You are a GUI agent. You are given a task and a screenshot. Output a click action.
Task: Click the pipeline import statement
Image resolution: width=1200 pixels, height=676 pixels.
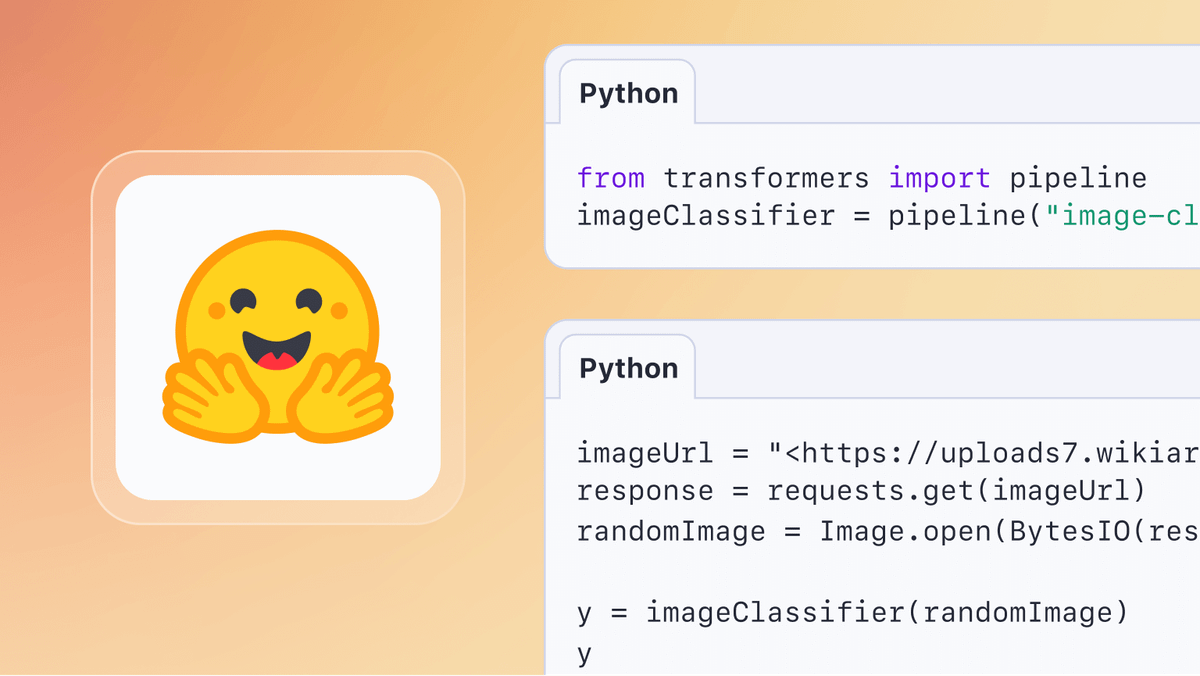point(860,177)
